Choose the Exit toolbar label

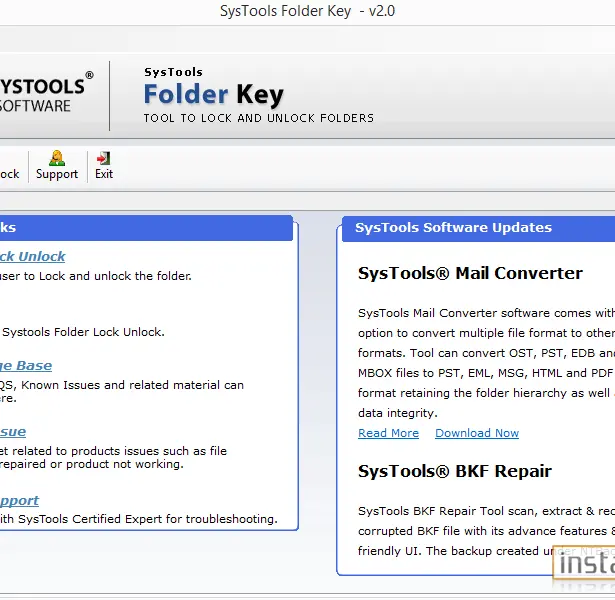click(x=104, y=174)
